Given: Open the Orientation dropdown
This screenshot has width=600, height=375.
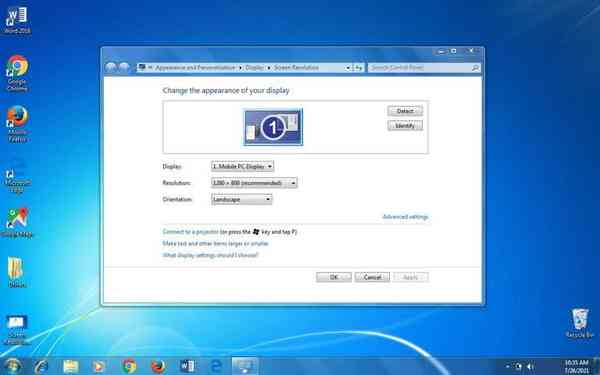Looking at the screenshot, I should tap(241, 199).
